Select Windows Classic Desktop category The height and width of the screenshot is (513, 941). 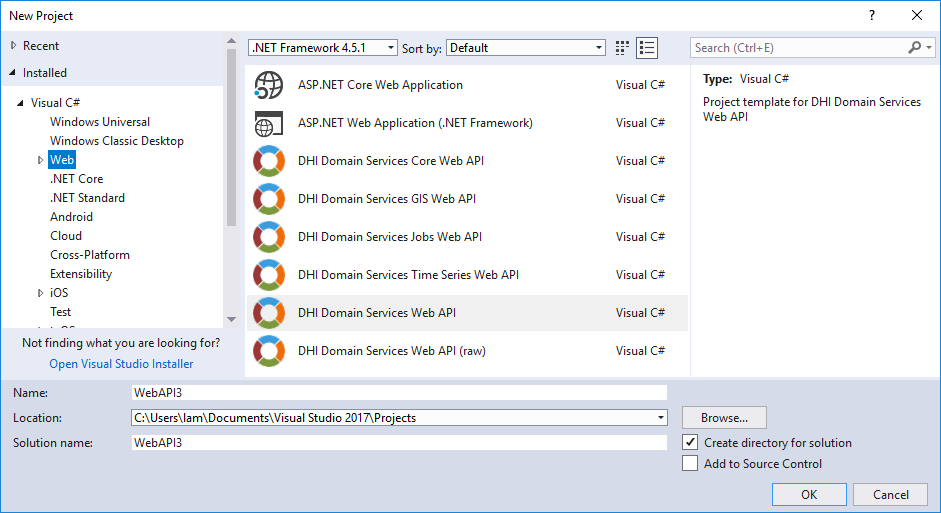tap(117, 141)
